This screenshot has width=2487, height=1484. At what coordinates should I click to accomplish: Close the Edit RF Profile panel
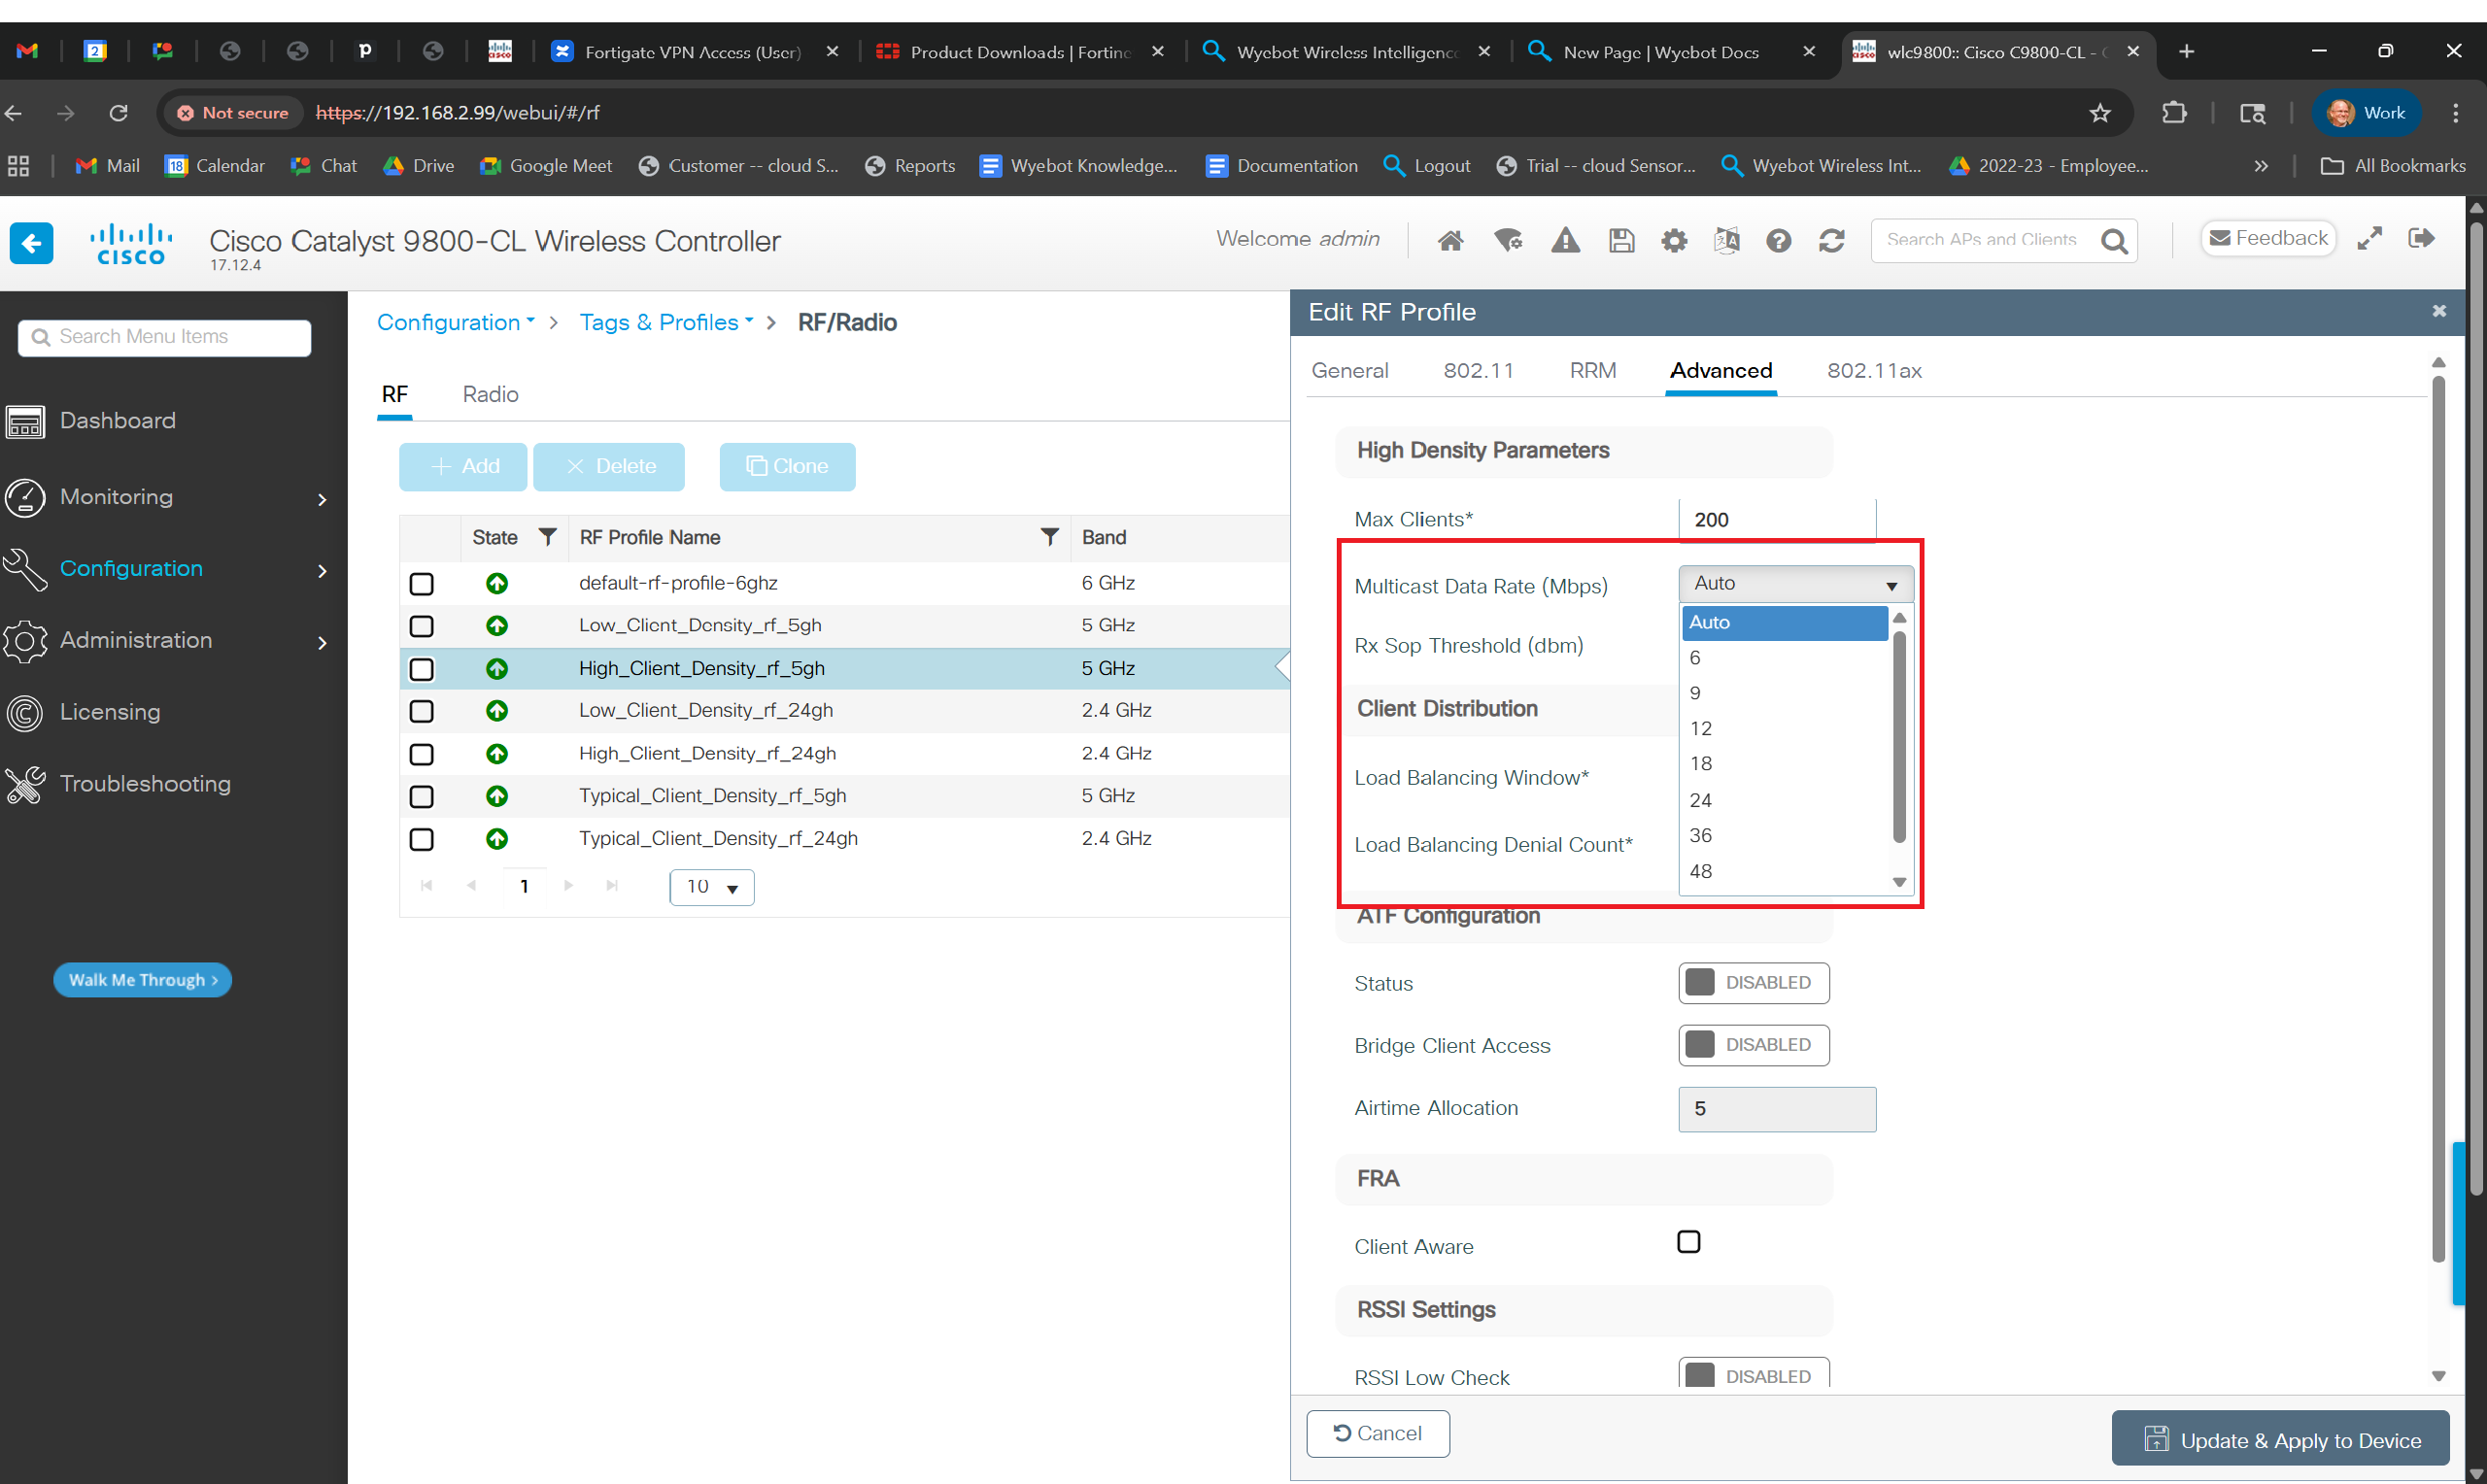2439,311
